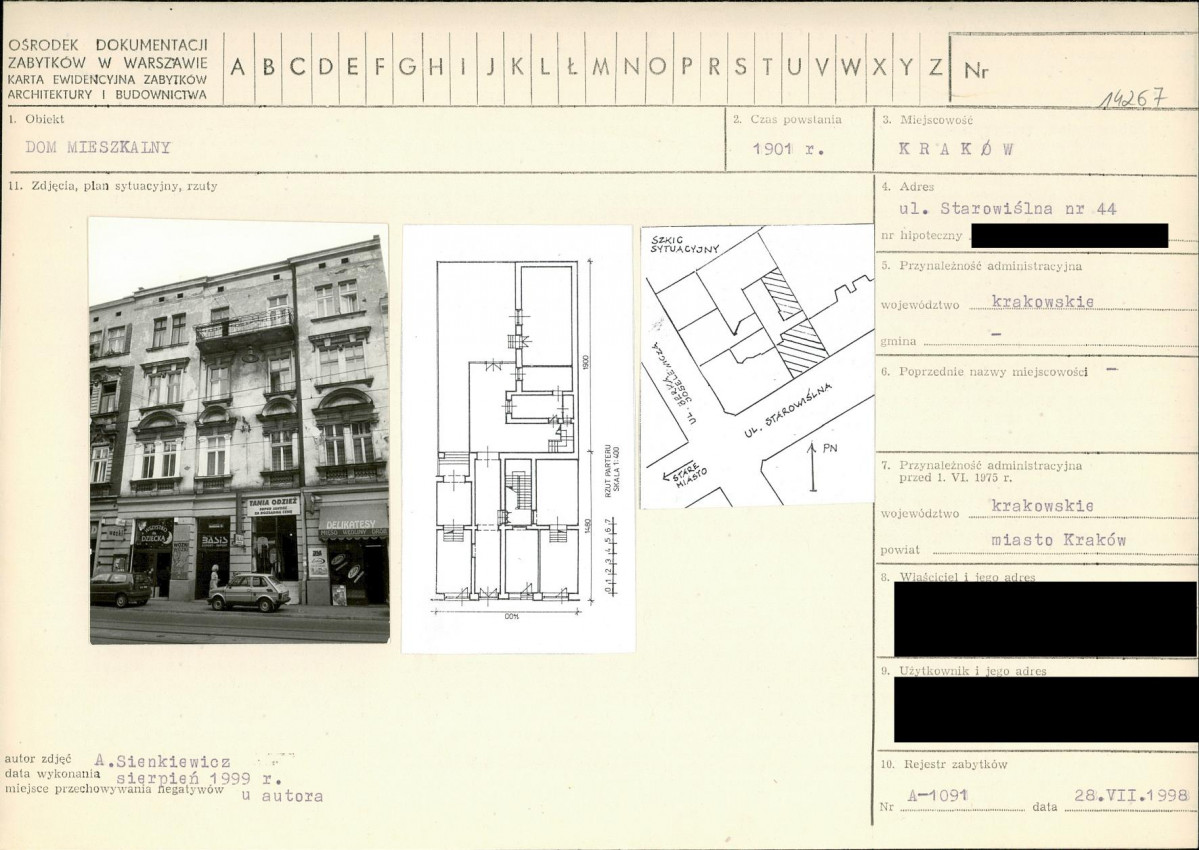Click the Stare Miasto direction arrow
Screen dimensions: 1199x850
(684, 473)
